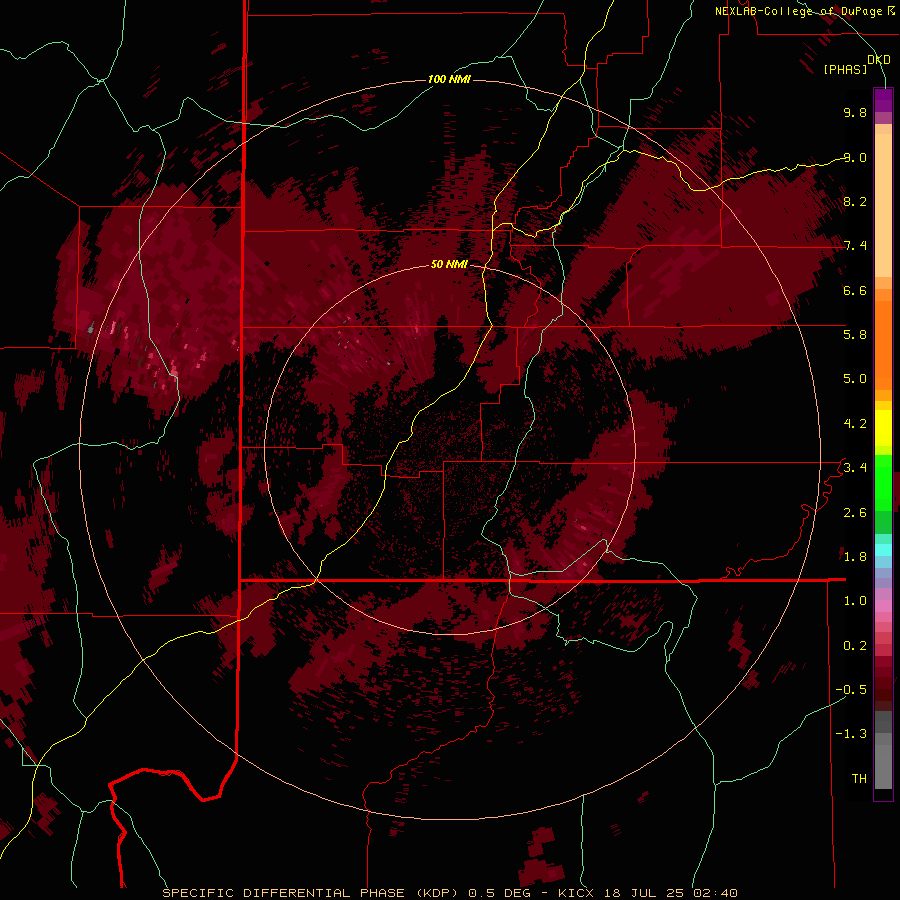Click the 9.0 value on the scale
This screenshot has width=900, height=900.
pos(855,157)
